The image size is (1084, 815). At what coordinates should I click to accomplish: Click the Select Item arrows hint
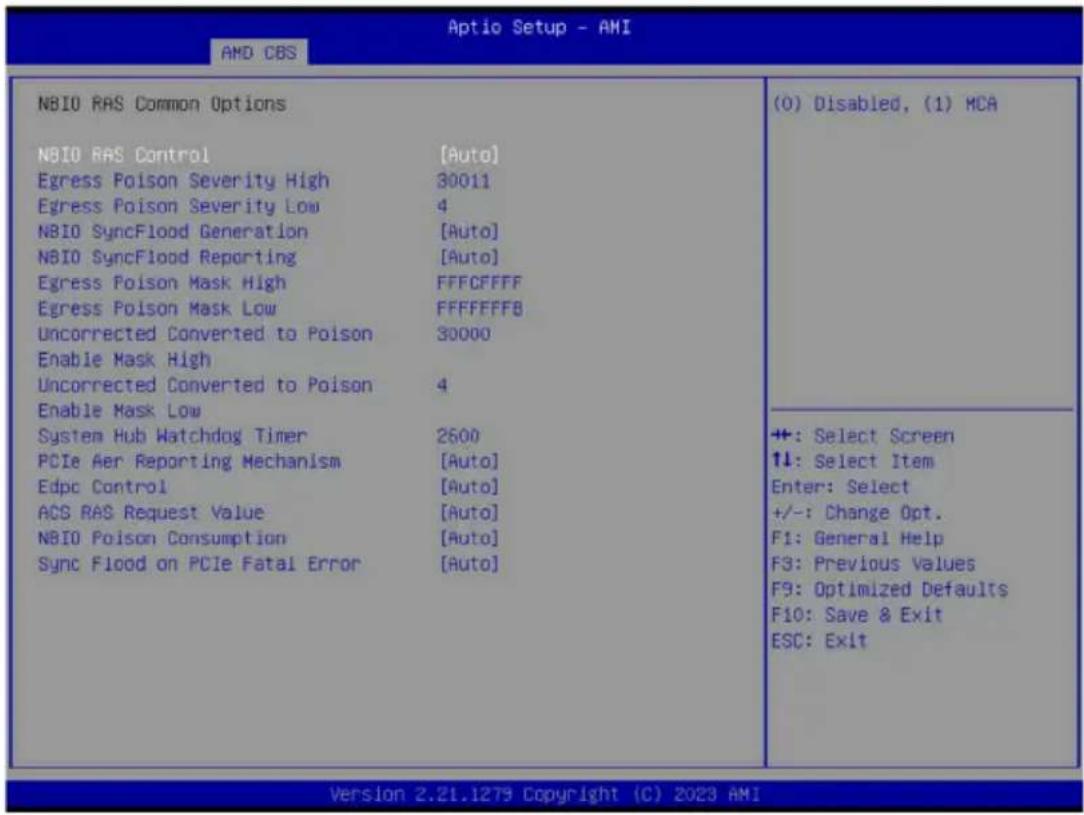coord(852,461)
